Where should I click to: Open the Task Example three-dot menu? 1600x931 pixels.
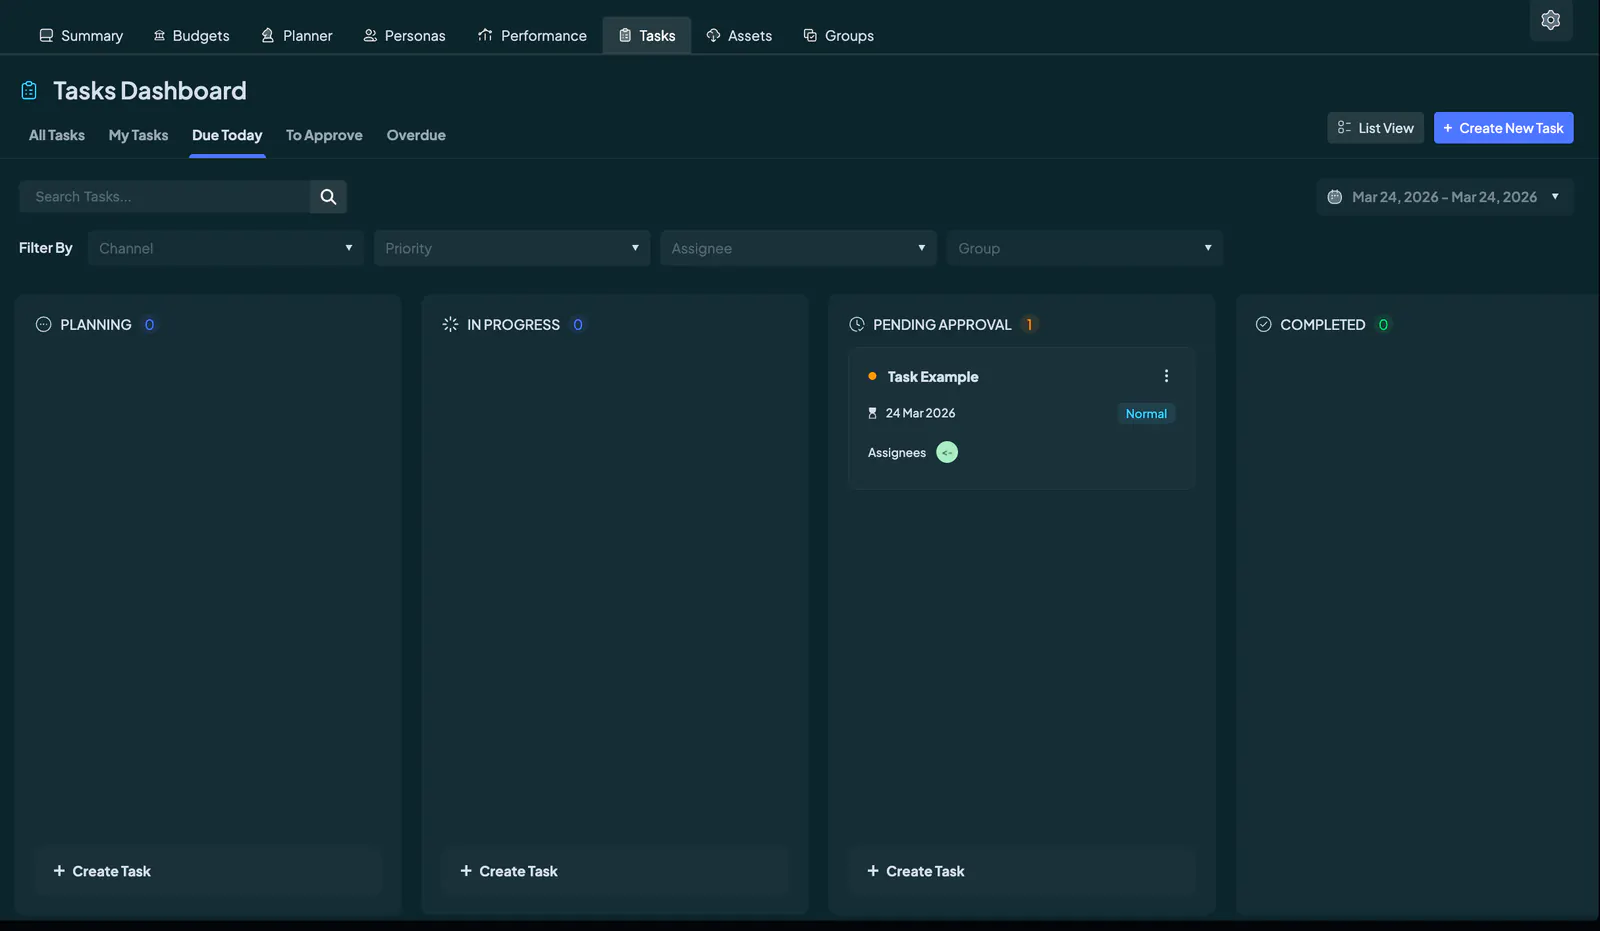pyautogui.click(x=1166, y=376)
